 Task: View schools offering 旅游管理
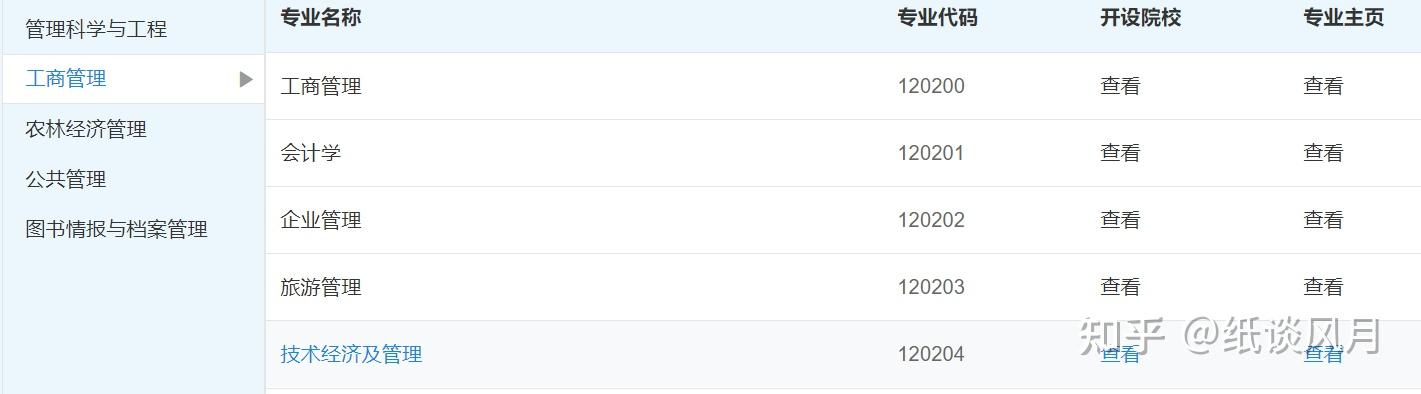[x=1120, y=287]
